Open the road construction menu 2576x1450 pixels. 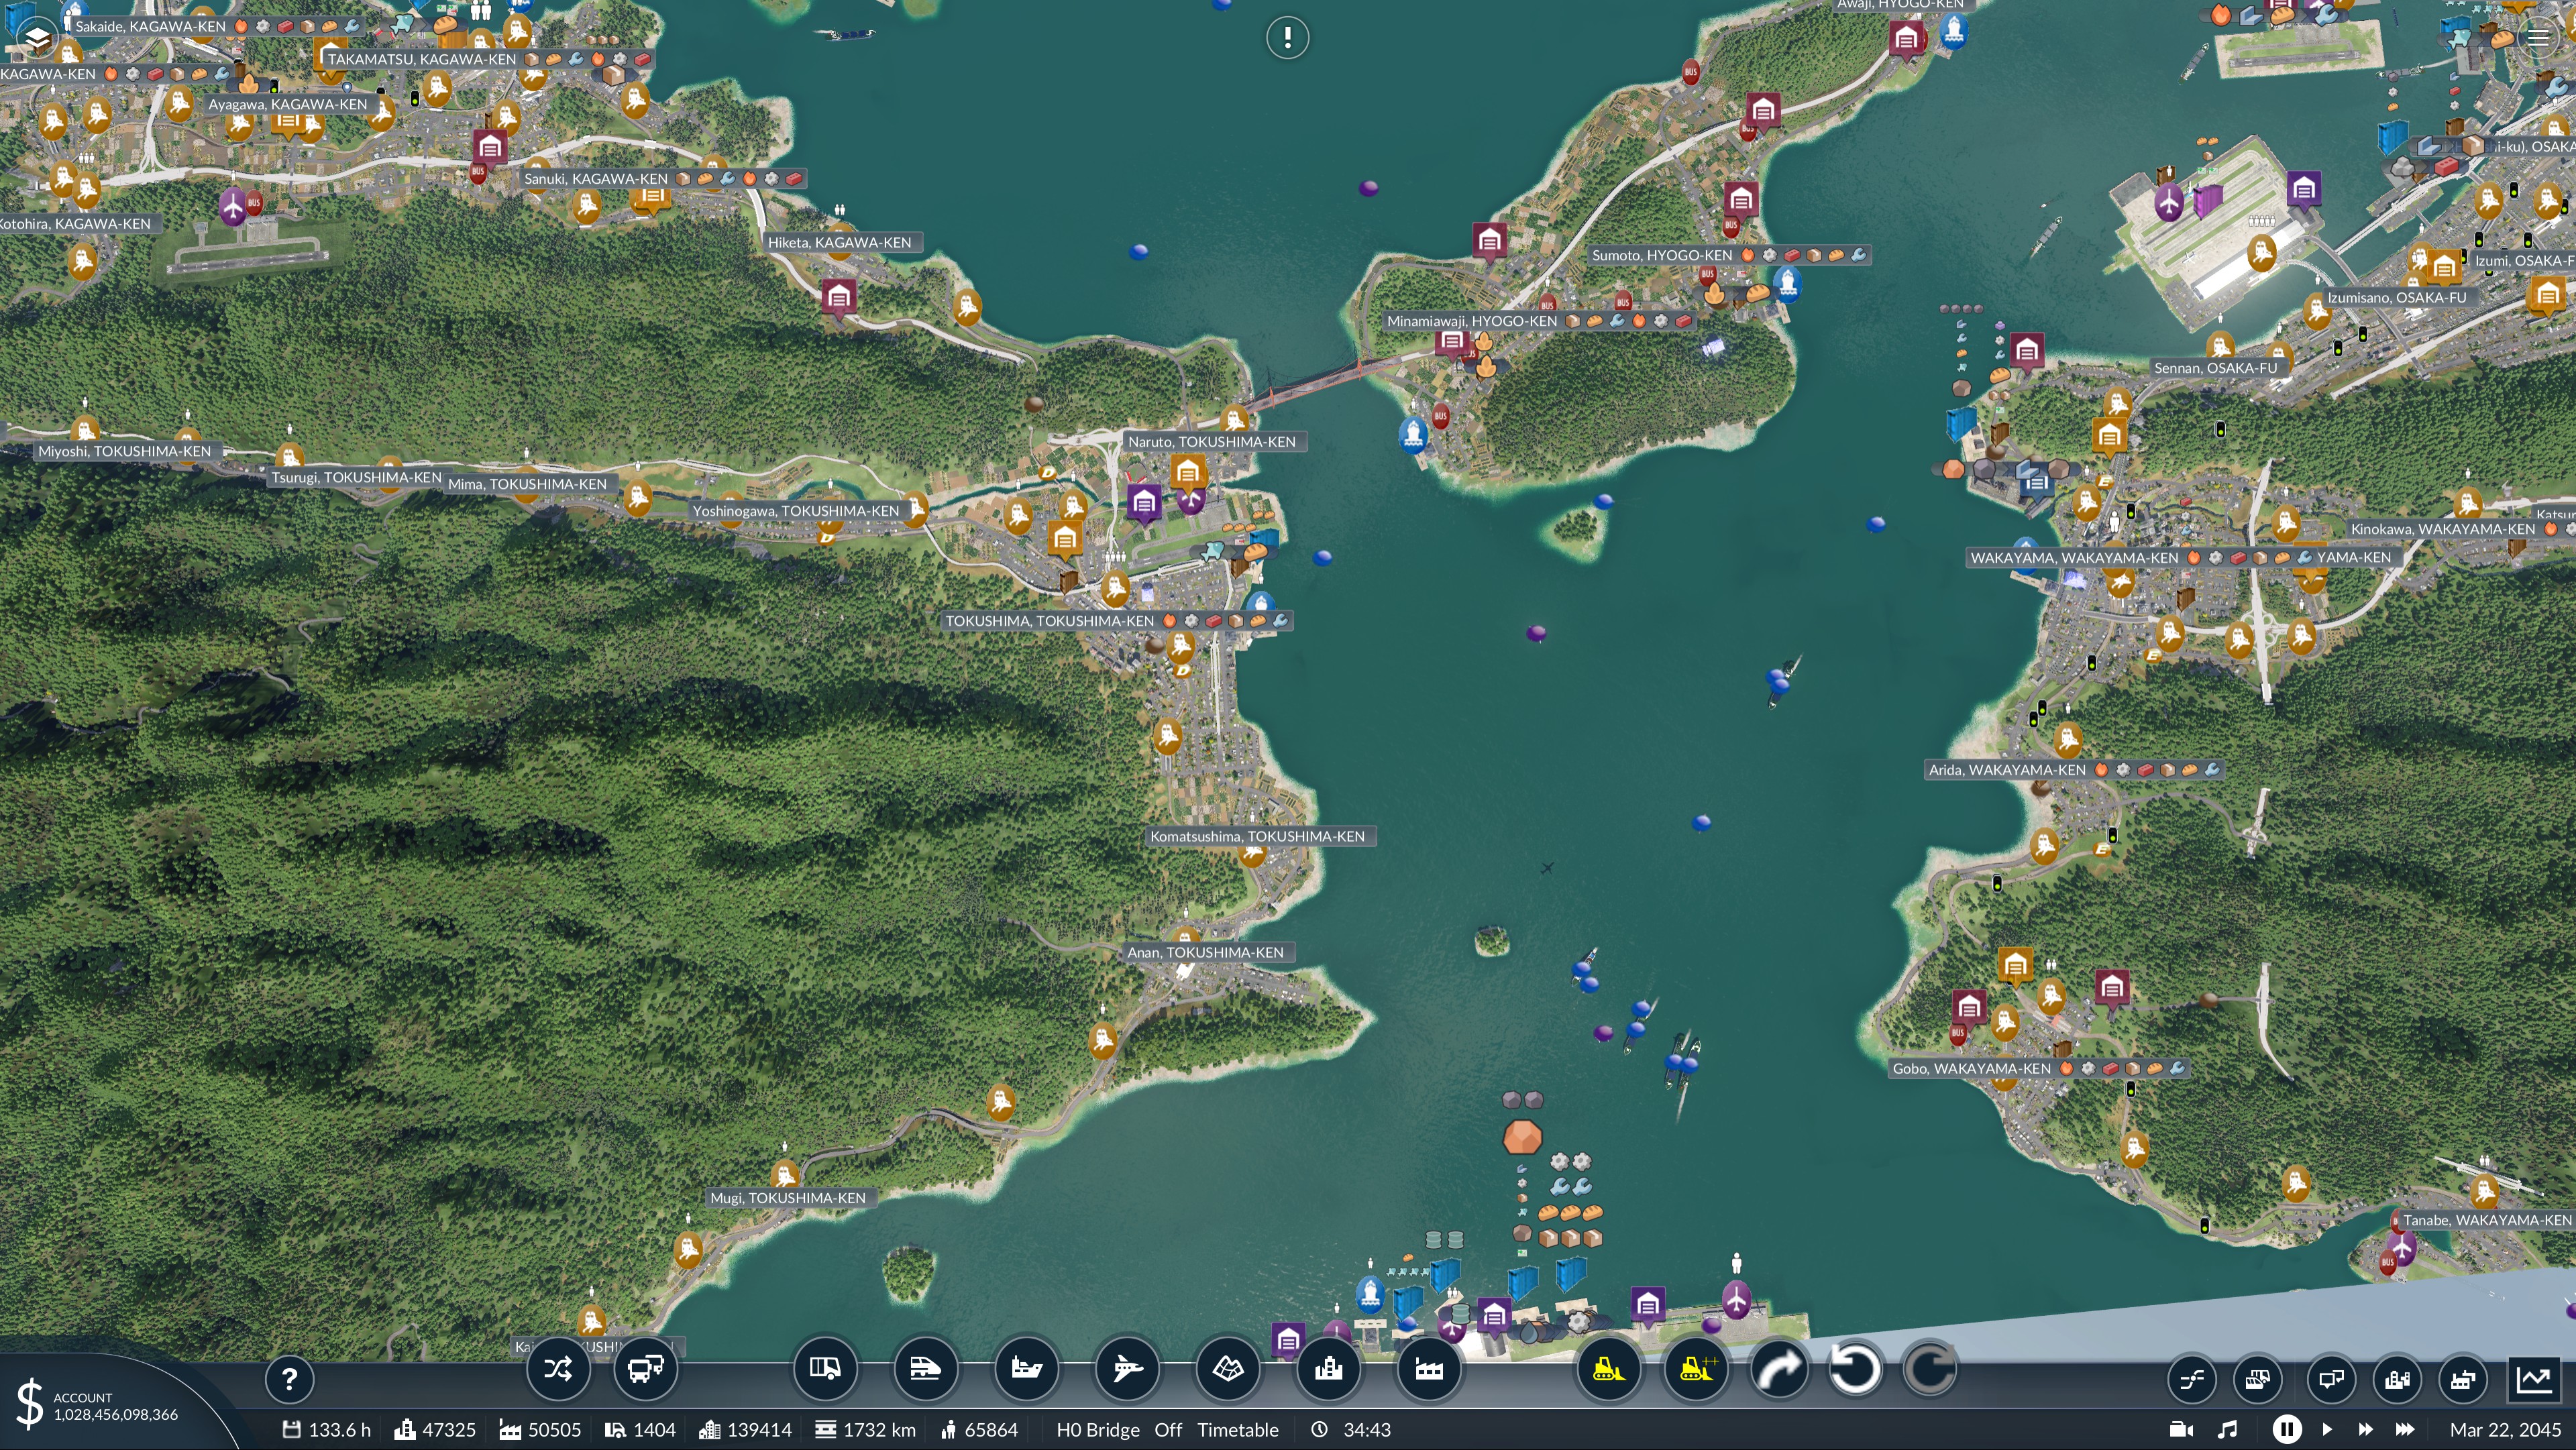[x=825, y=1369]
